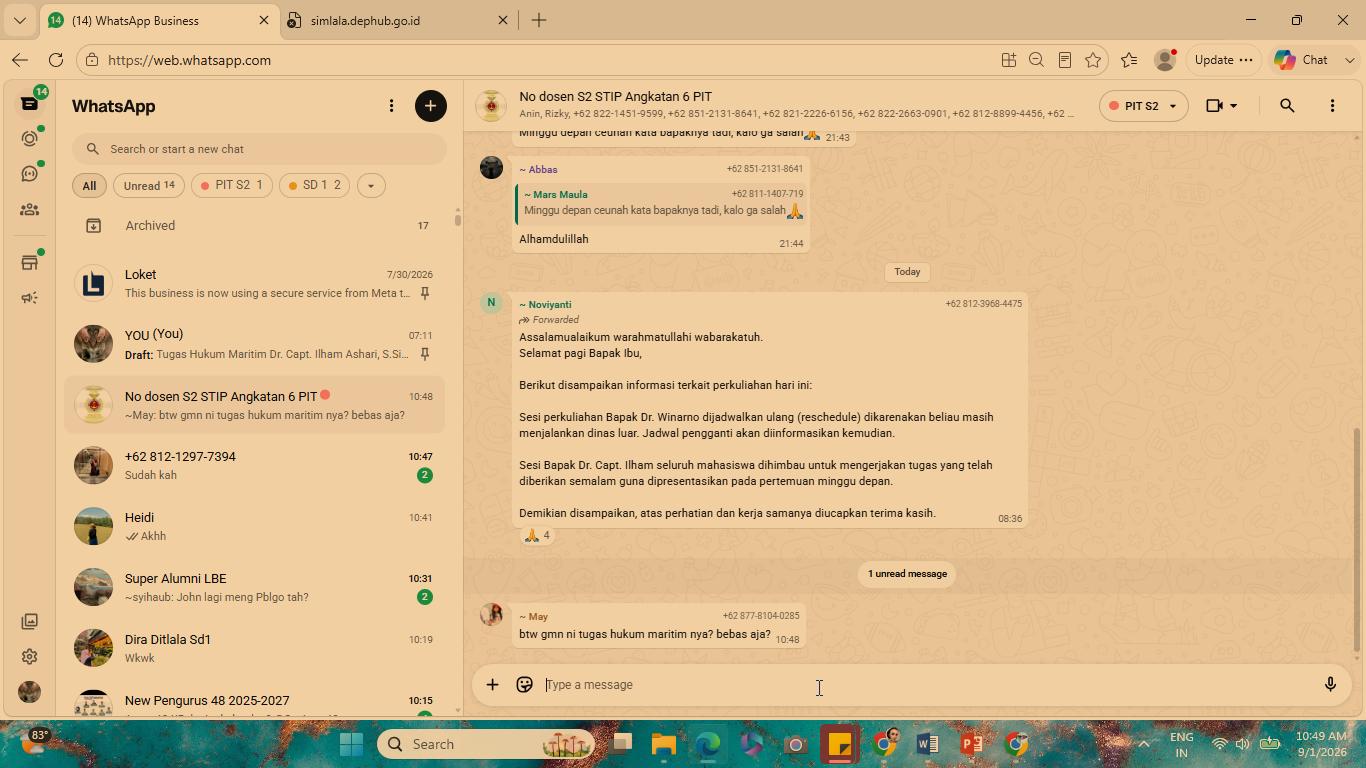Open Communities icon in the sidebar

coord(29,210)
